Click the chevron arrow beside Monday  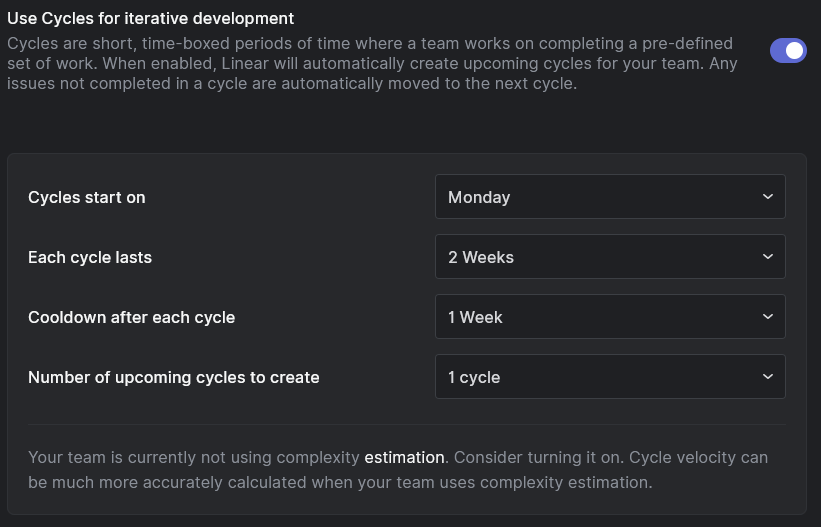768,196
